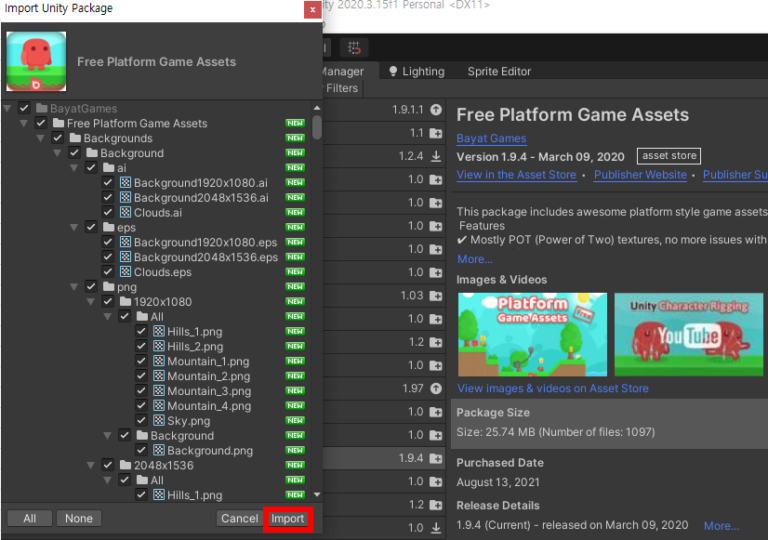Uncheck Clouds.eps checkbox

click(108, 272)
